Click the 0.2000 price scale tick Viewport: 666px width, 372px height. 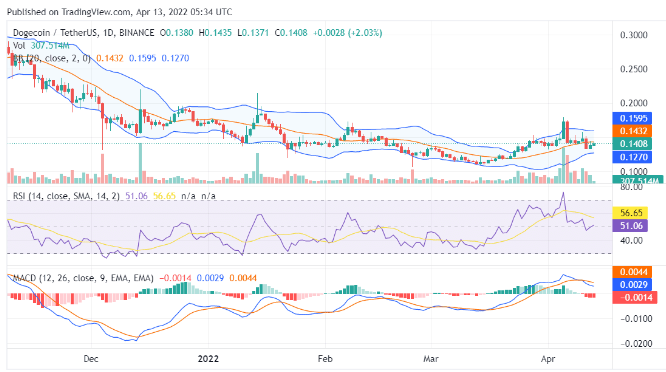[634, 103]
